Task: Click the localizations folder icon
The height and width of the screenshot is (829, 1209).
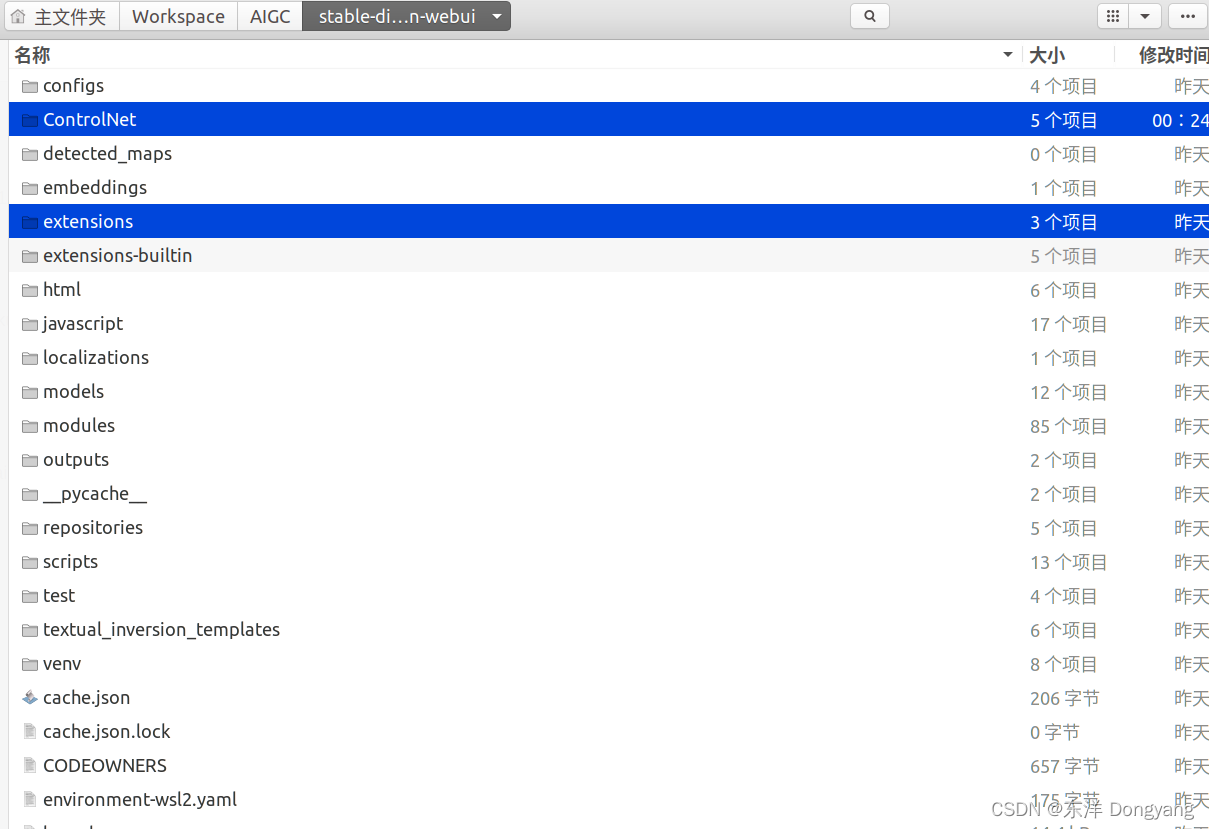Action: pyautogui.click(x=30, y=358)
